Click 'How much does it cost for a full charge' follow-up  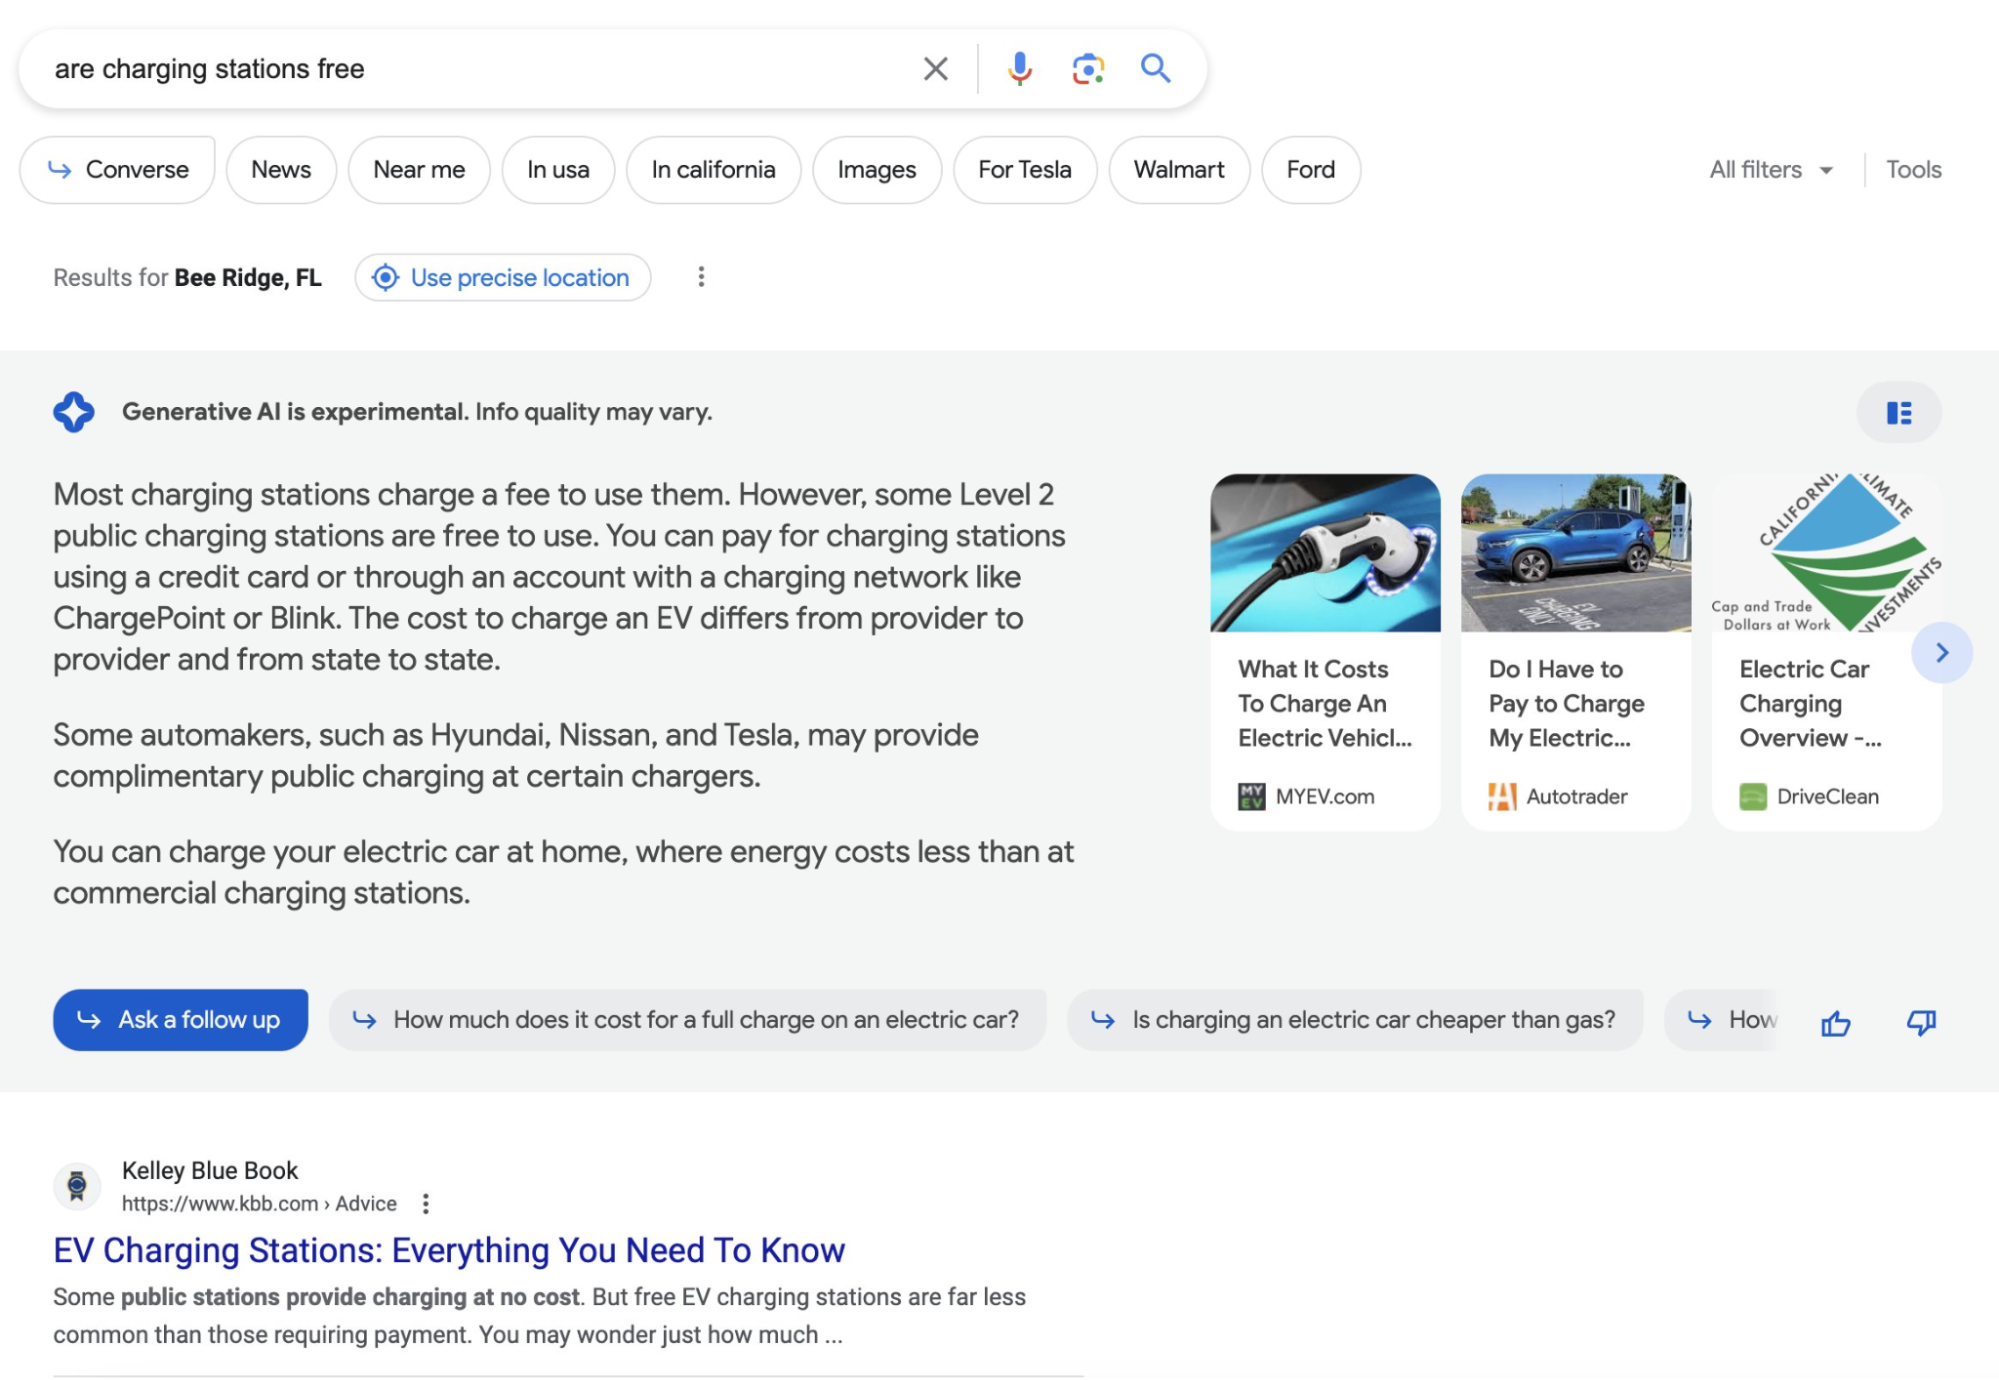684,1018
